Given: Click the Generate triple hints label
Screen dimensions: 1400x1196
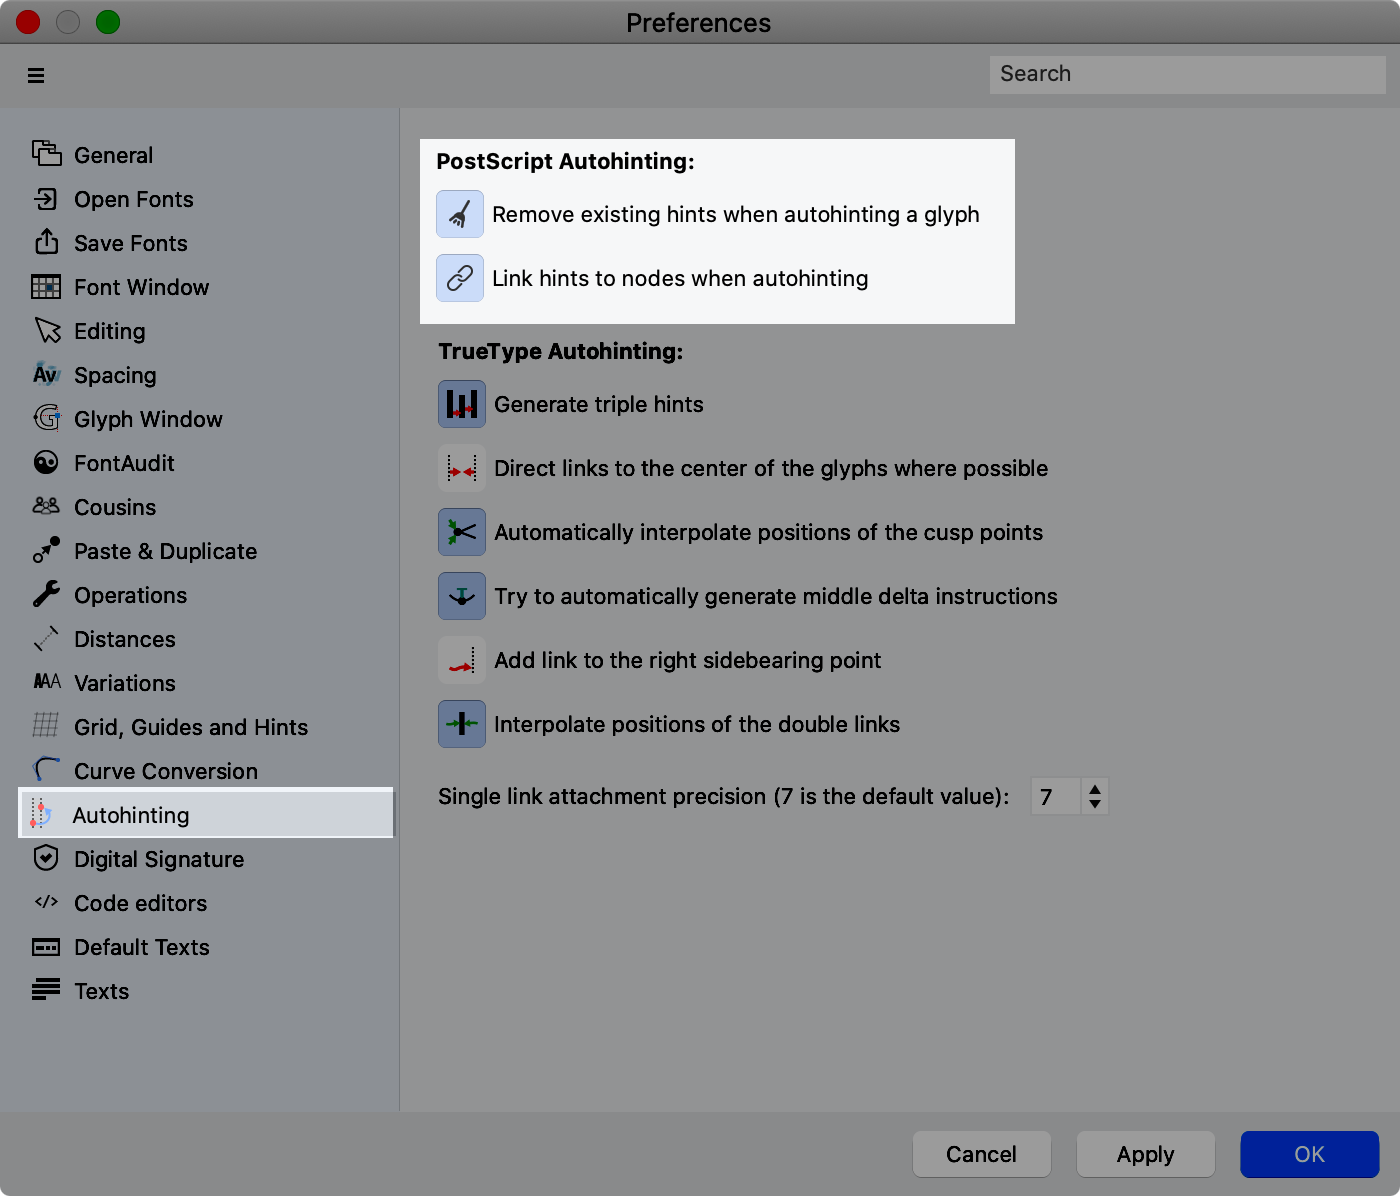Looking at the screenshot, I should coord(599,404).
